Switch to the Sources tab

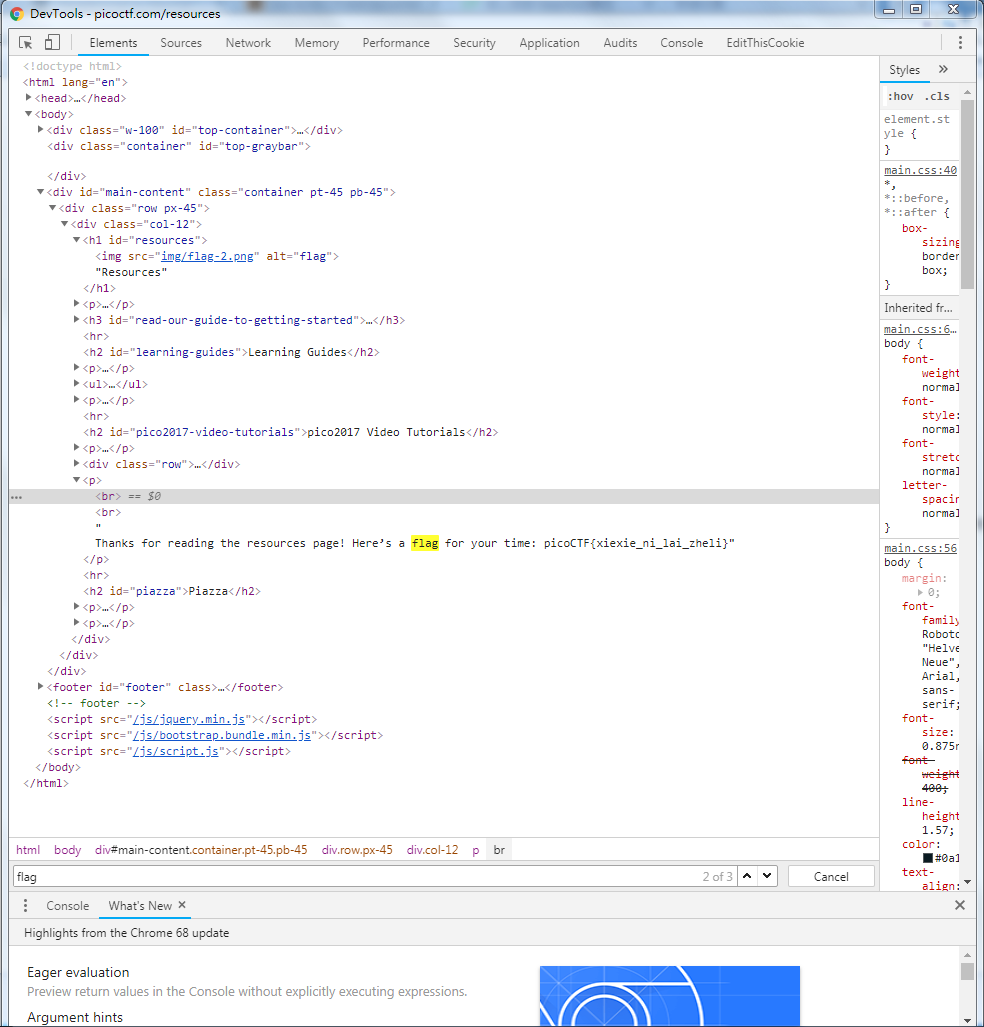[181, 43]
